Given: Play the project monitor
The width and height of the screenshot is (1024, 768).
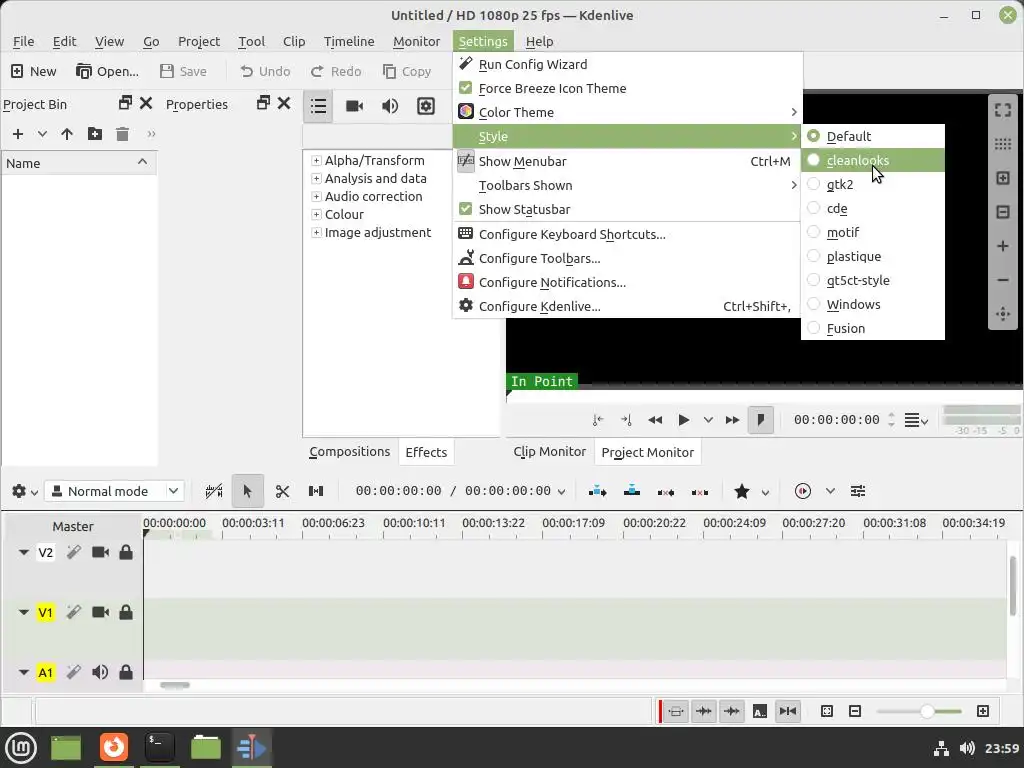Looking at the screenshot, I should [683, 420].
